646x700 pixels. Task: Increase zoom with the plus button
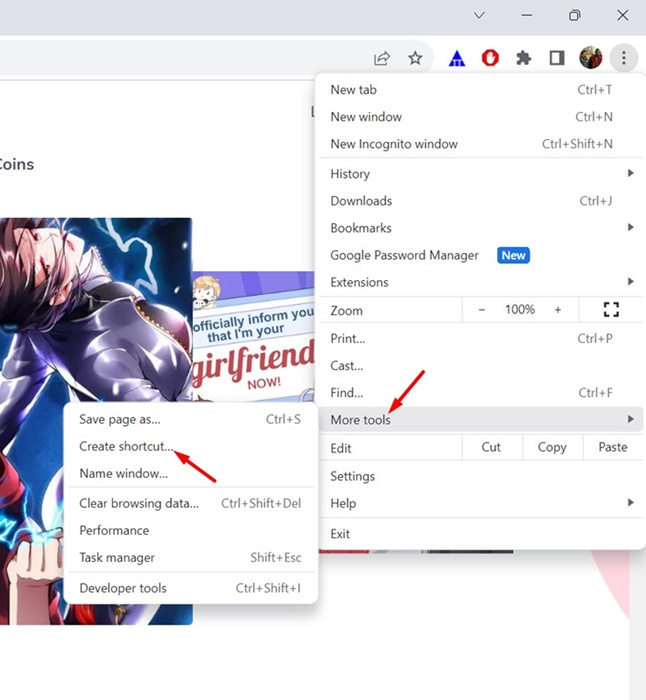(558, 309)
